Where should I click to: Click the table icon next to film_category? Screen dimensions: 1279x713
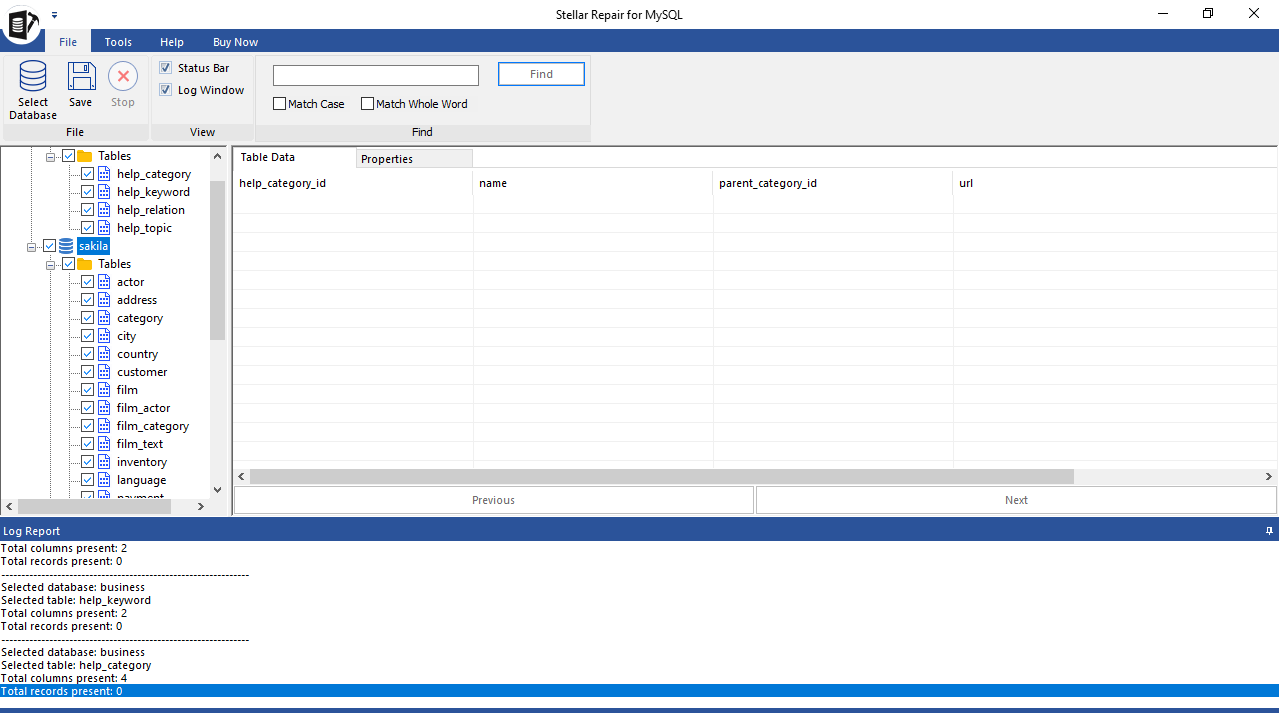[x=104, y=426]
